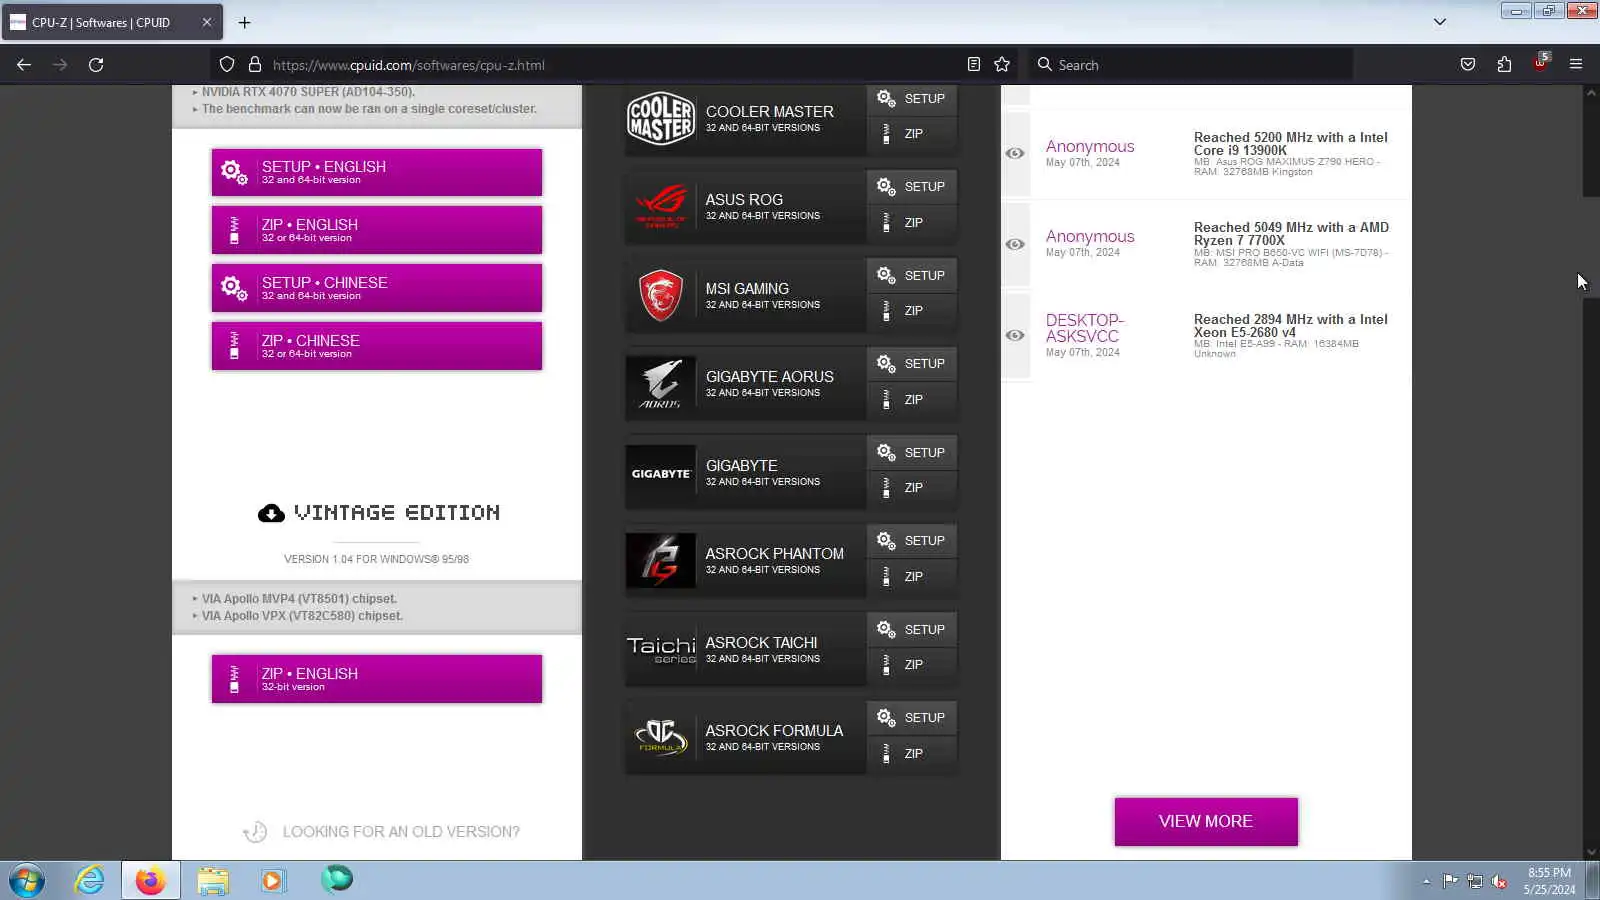Download Gigabyte Aorus ZIP version
The width and height of the screenshot is (1600, 900).
pyautogui.click(x=912, y=400)
